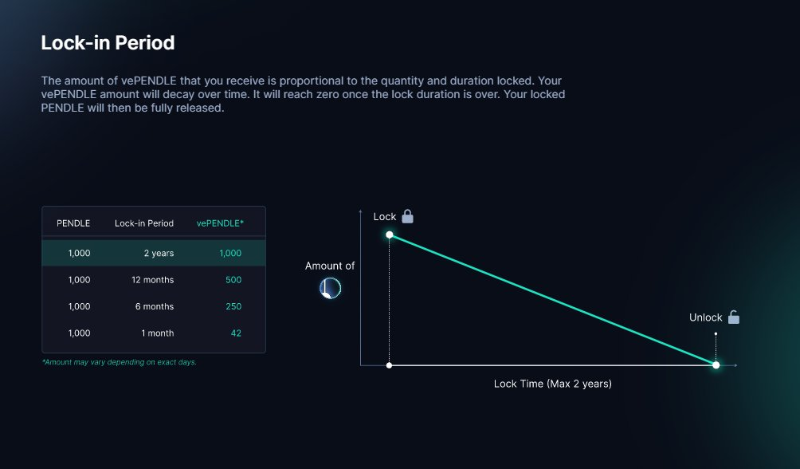Click the closed lock icon beside Lock
Viewport: 800px width, 469px height.
[407, 216]
